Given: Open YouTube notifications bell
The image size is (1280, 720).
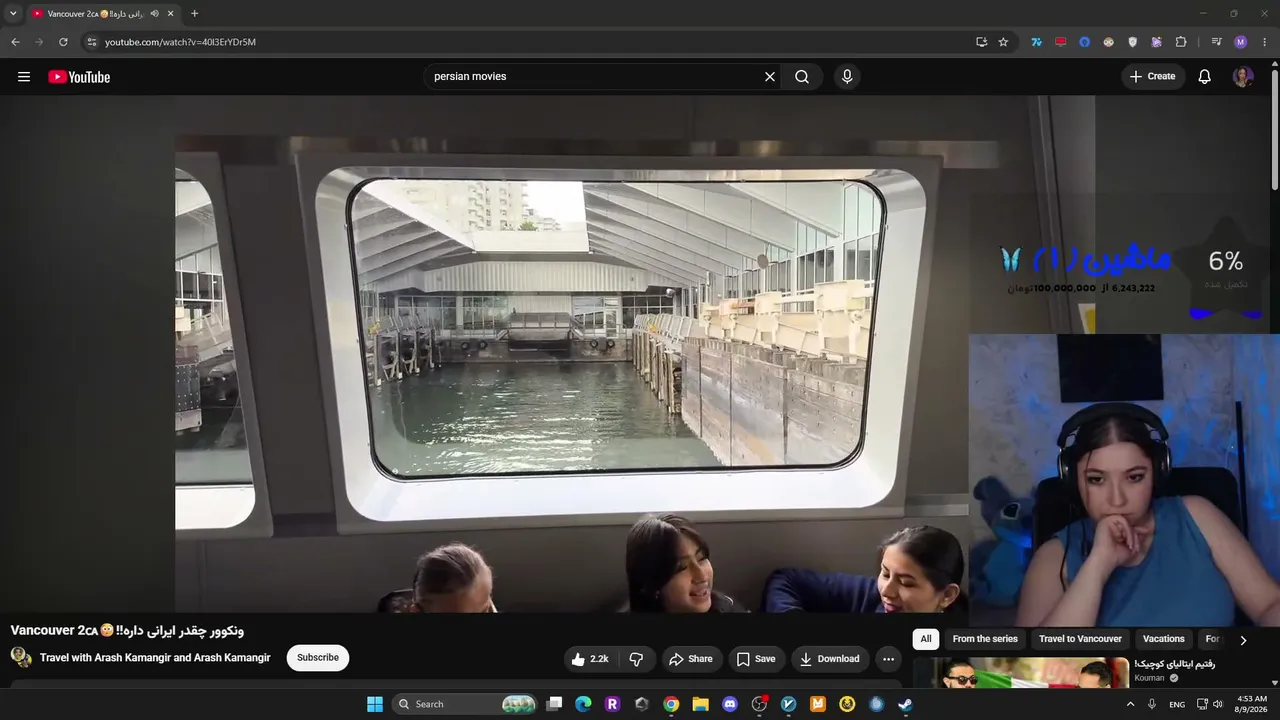Looking at the screenshot, I should [1205, 77].
